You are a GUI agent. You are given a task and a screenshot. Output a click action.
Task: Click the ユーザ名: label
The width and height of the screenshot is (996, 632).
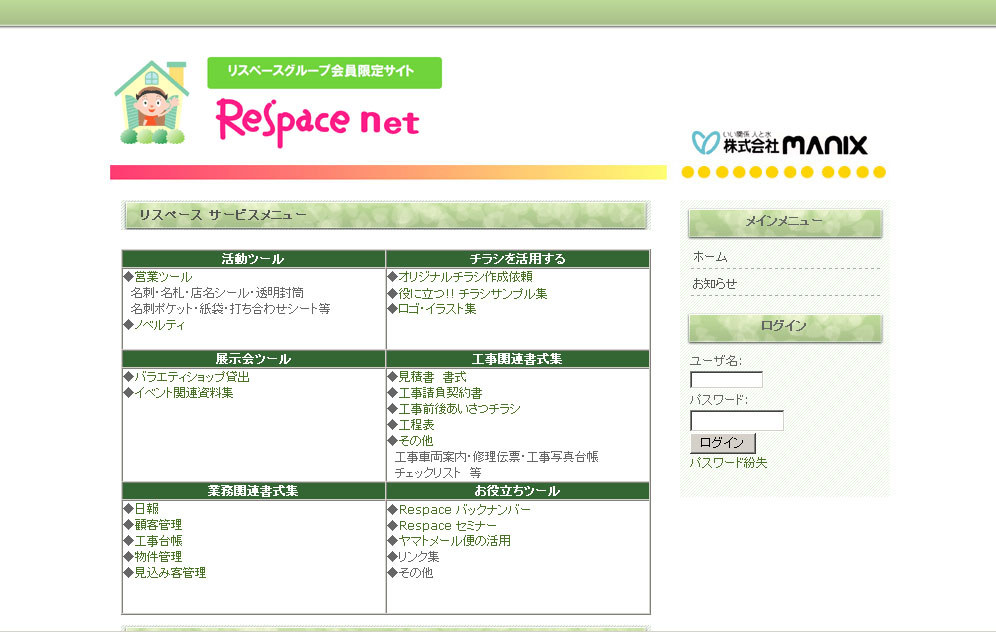point(716,361)
